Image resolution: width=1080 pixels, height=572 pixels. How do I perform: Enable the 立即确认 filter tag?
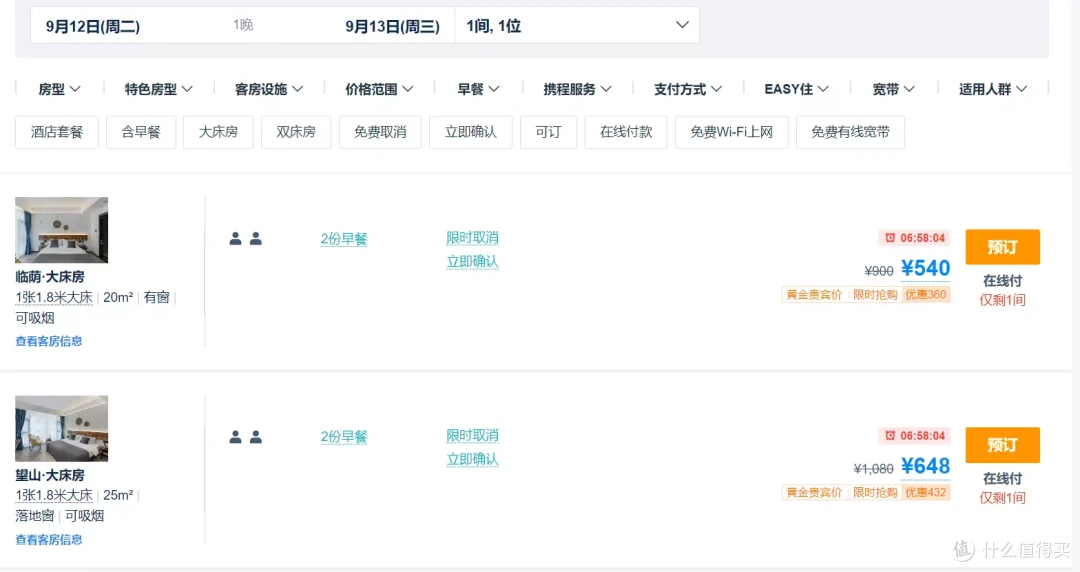pos(470,132)
